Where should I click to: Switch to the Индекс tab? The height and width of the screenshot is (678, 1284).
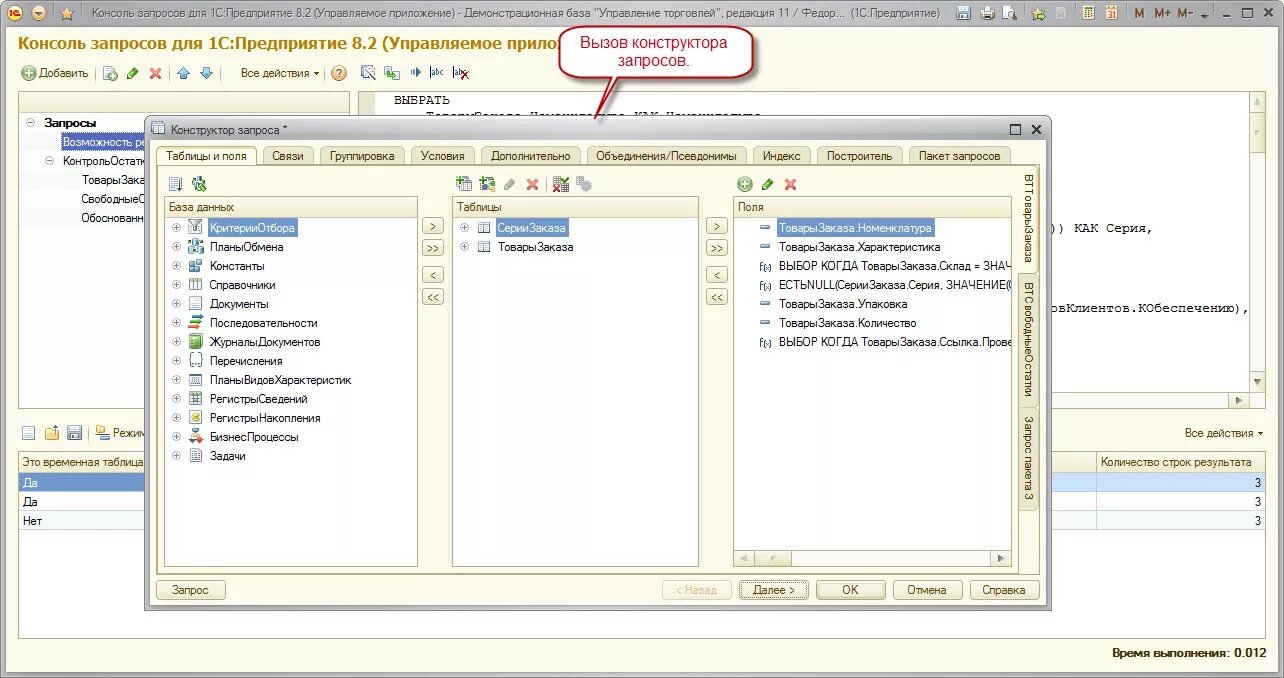[x=781, y=156]
